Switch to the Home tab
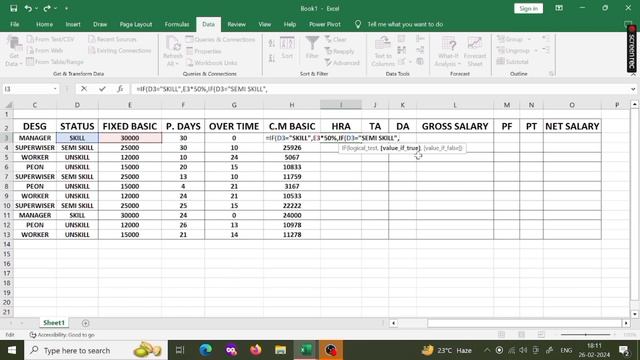The height and width of the screenshot is (360, 640). click(x=44, y=24)
